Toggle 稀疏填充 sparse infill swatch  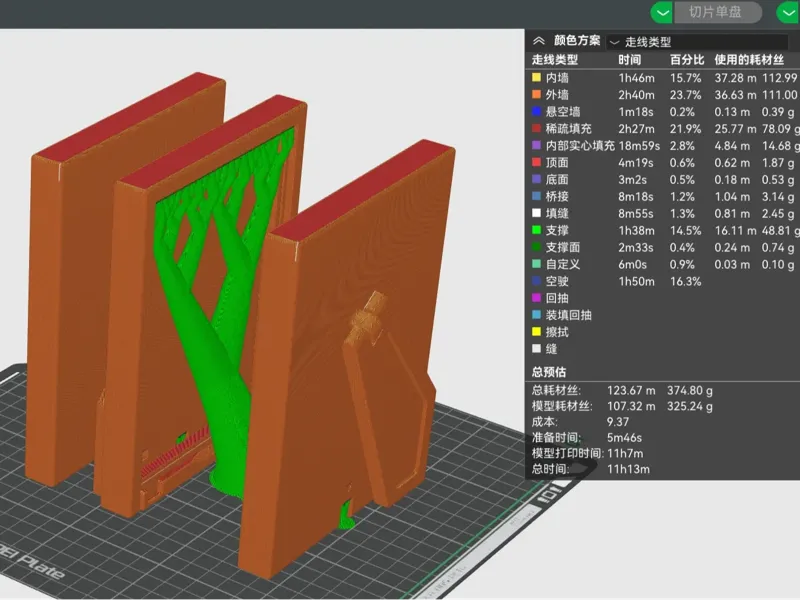[x=536, y=129]
